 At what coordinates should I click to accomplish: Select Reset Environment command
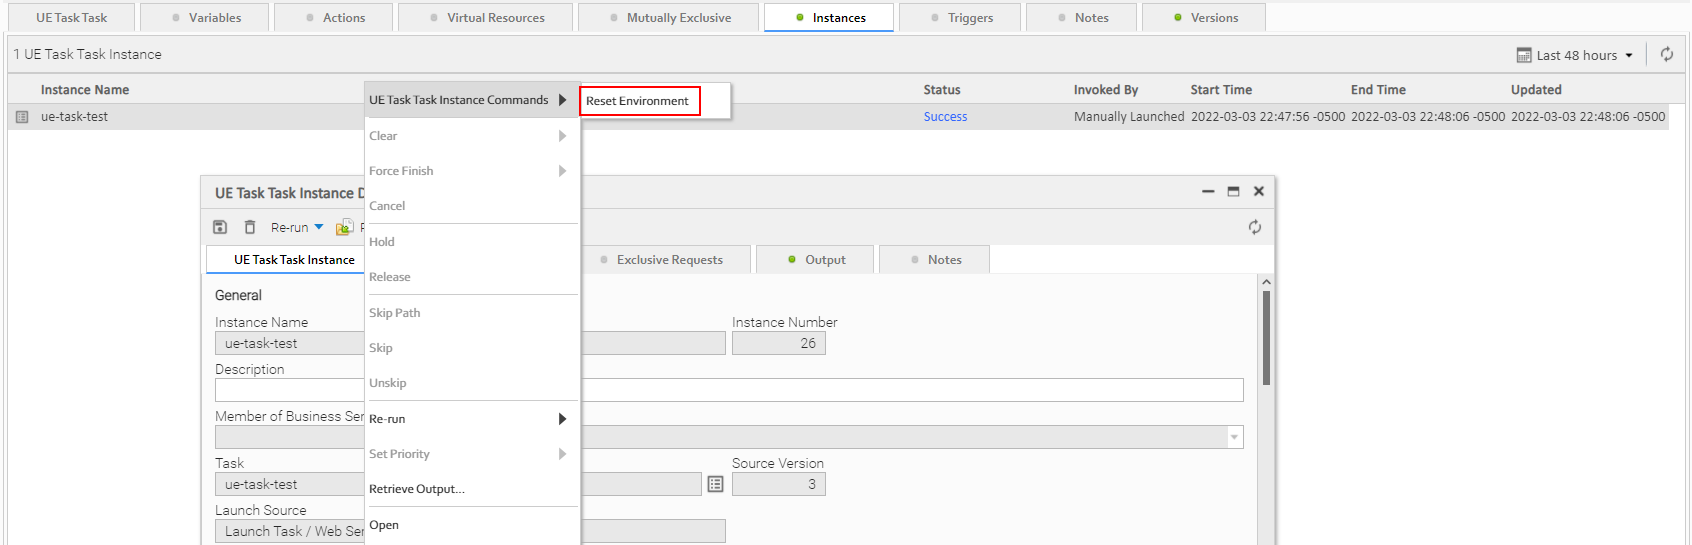(638, 101)
